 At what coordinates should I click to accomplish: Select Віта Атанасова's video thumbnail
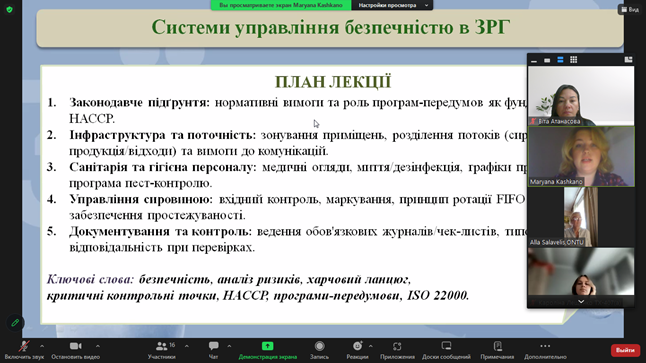pyautogui.click(x=581, y=96)
